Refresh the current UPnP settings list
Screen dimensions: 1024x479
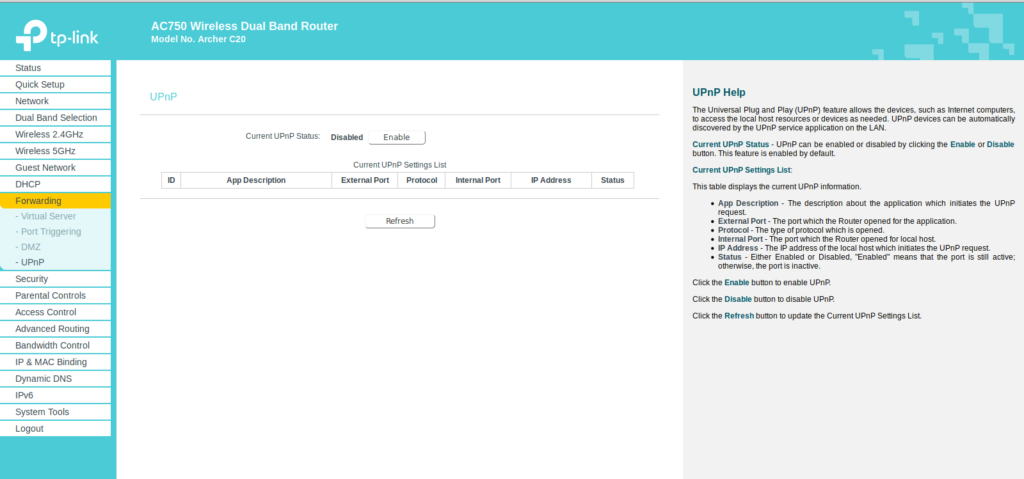399,221
